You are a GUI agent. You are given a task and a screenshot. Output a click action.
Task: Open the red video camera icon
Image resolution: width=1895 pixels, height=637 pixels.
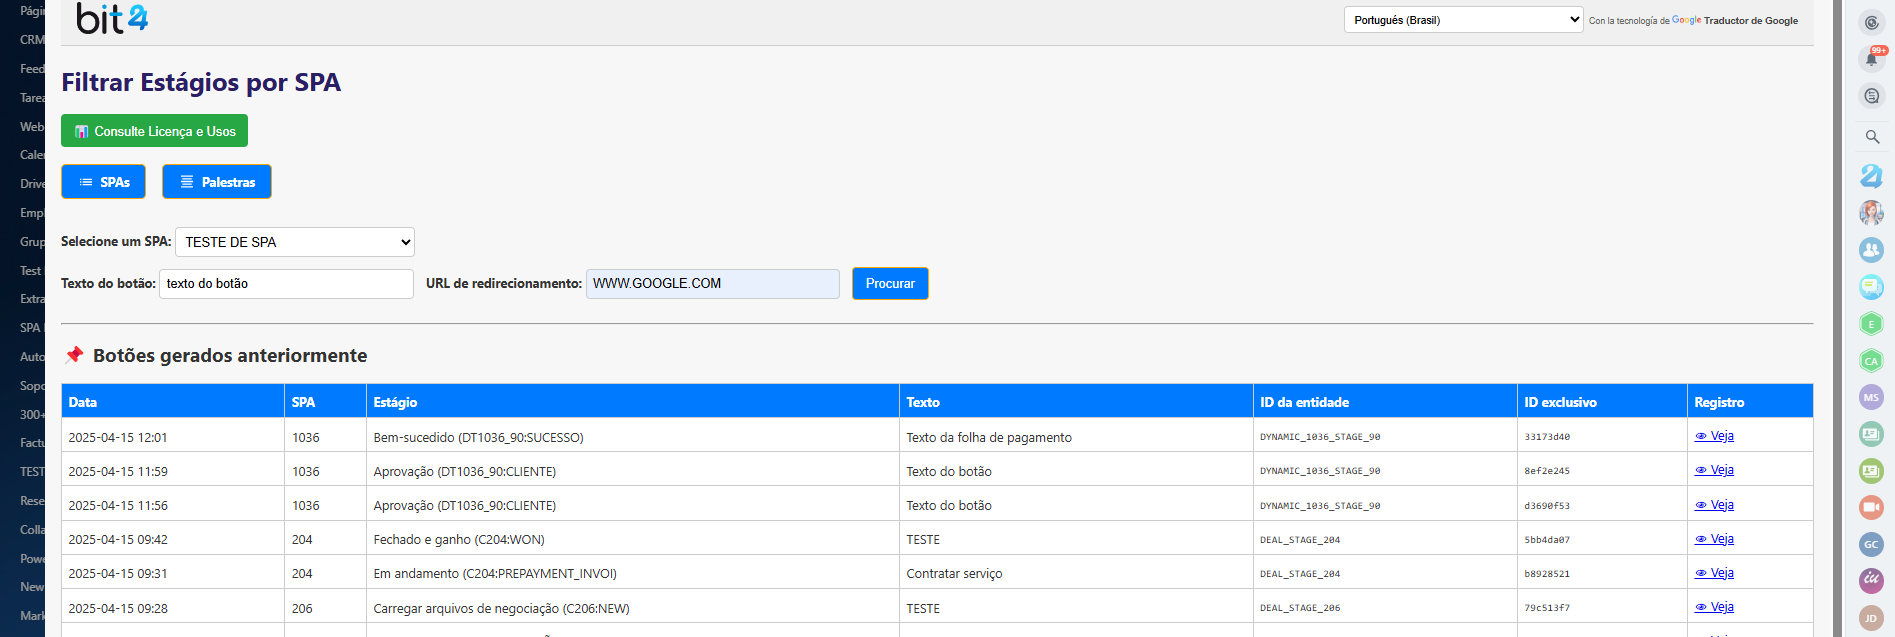(x=1871, y=507)
